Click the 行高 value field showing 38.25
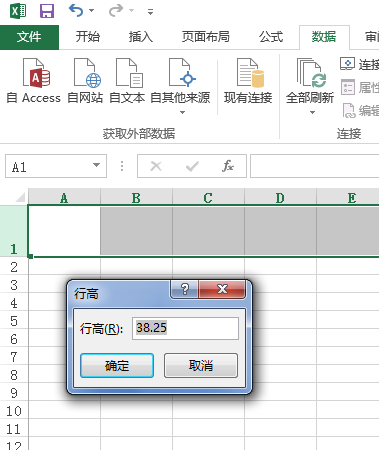Image resolution: width=379 pixels, height=450 pixels. 185,329
